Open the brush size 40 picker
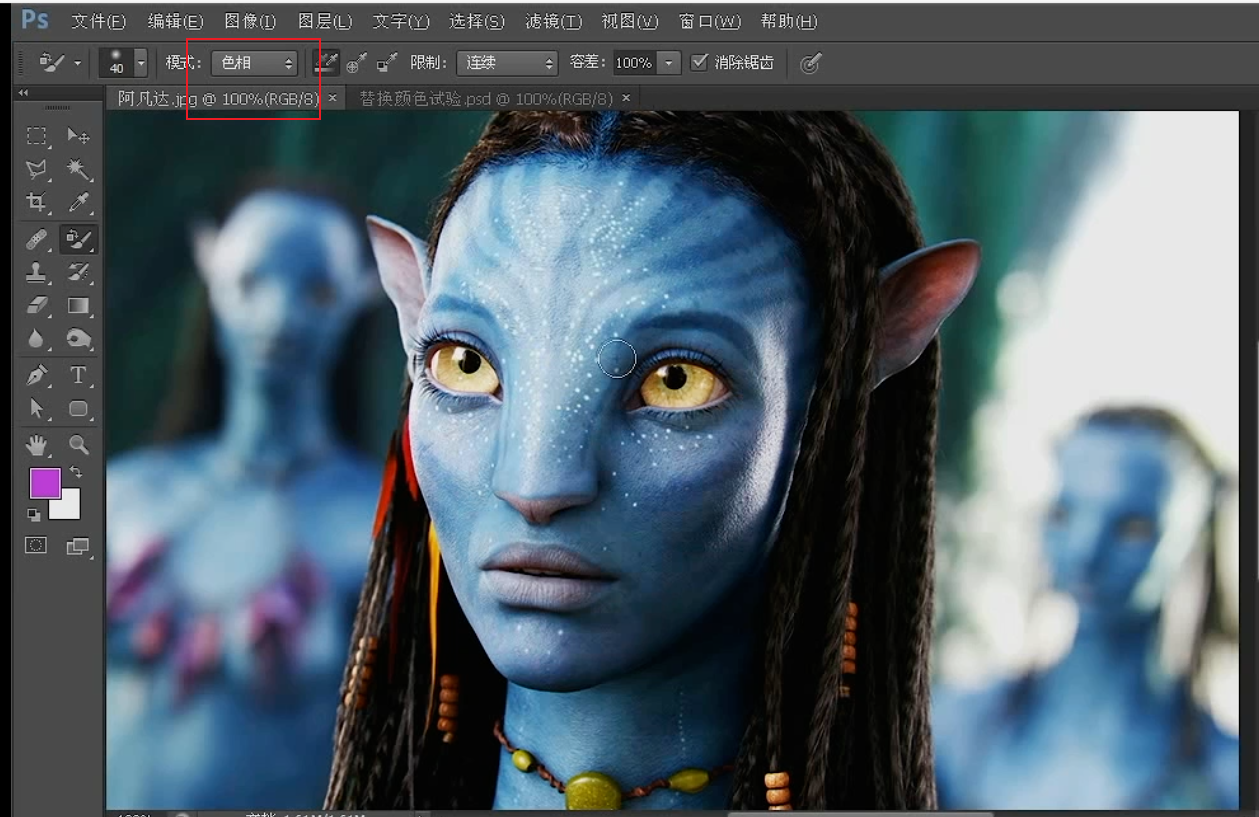Screen dimensions: 1259x817 pos(123,63)
